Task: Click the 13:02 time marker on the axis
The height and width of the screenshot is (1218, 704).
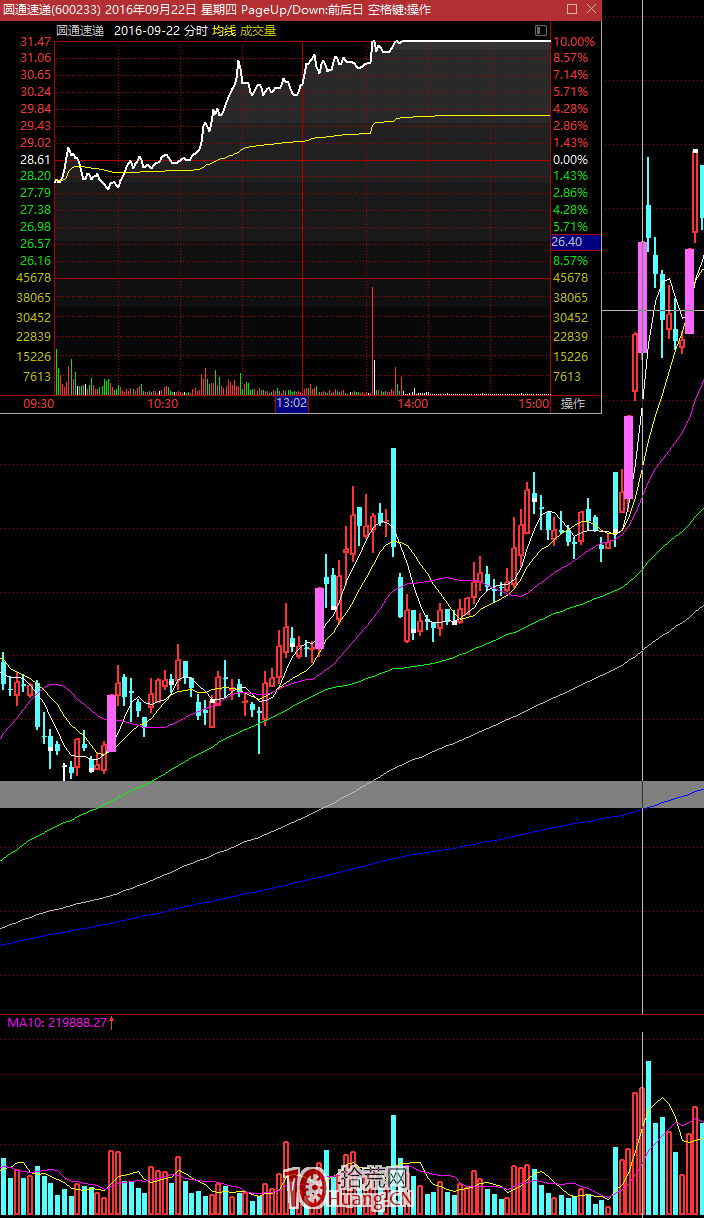Action: (292, 404)
